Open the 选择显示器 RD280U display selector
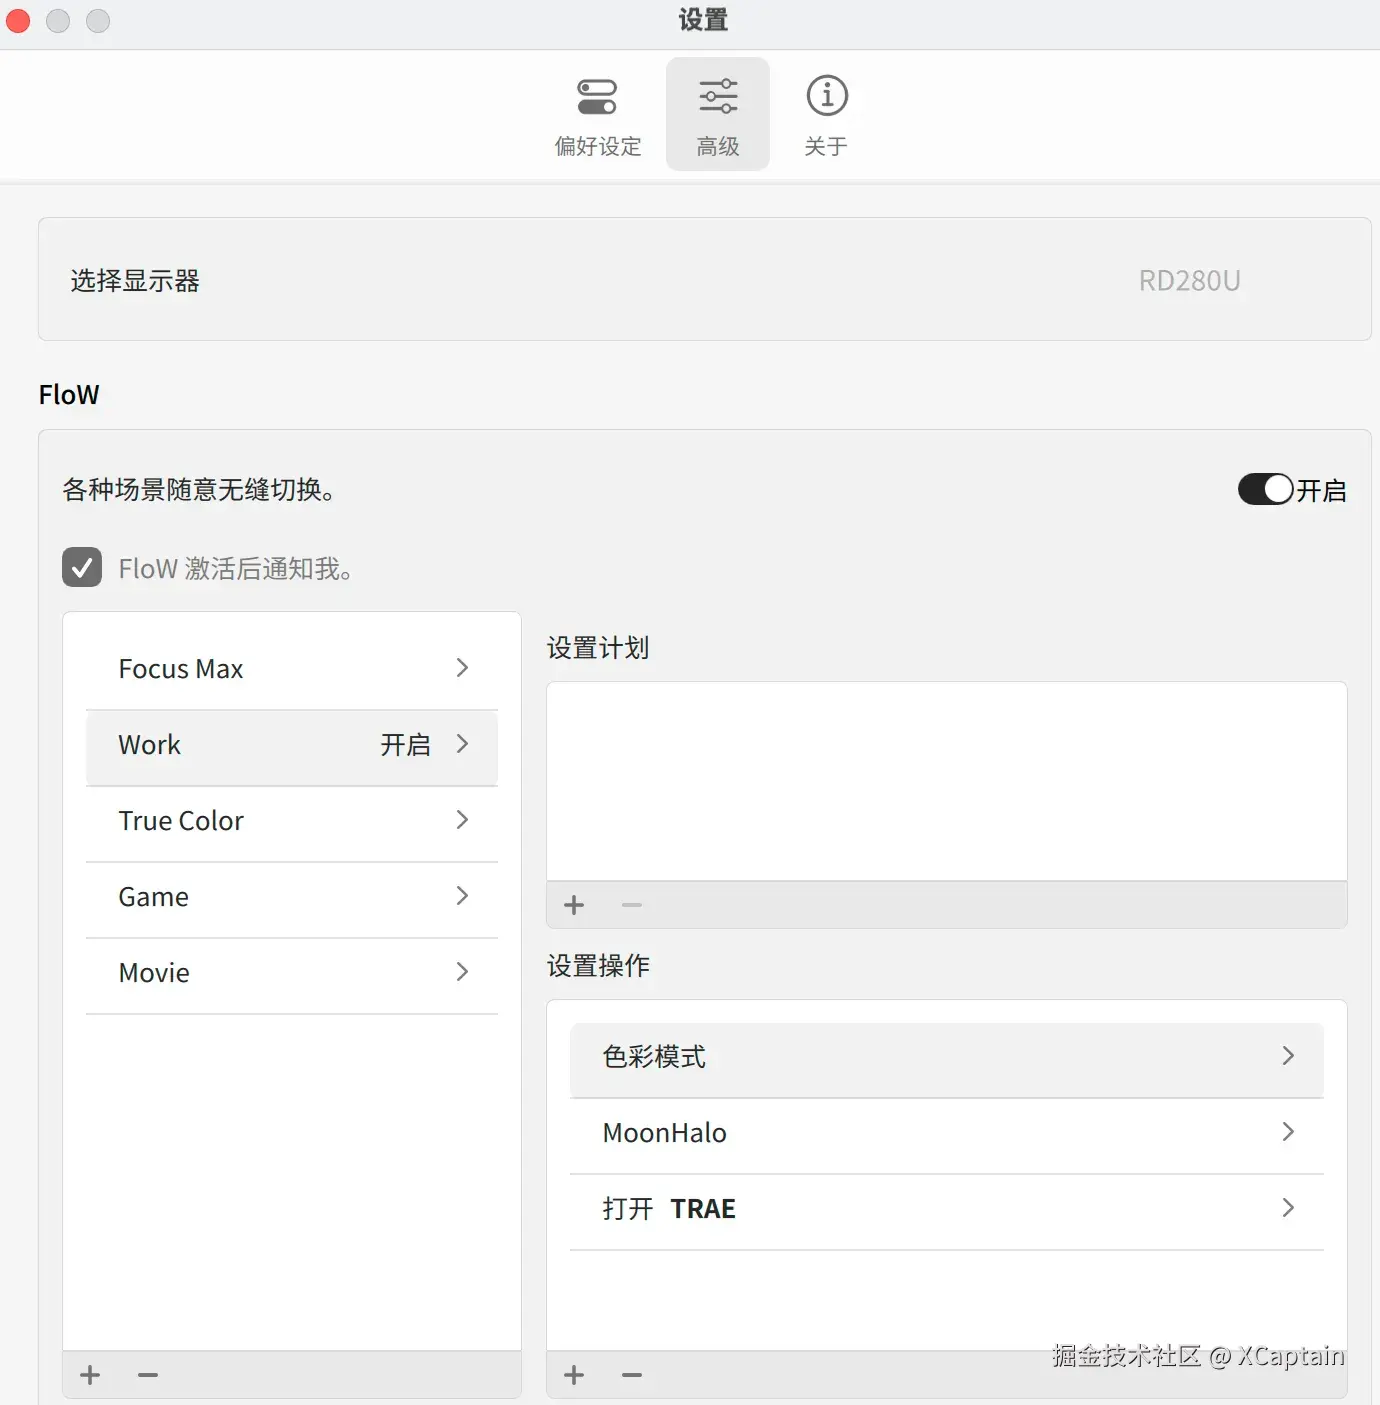Viewport: 1380px width, 1405px height. coord(704,279)
